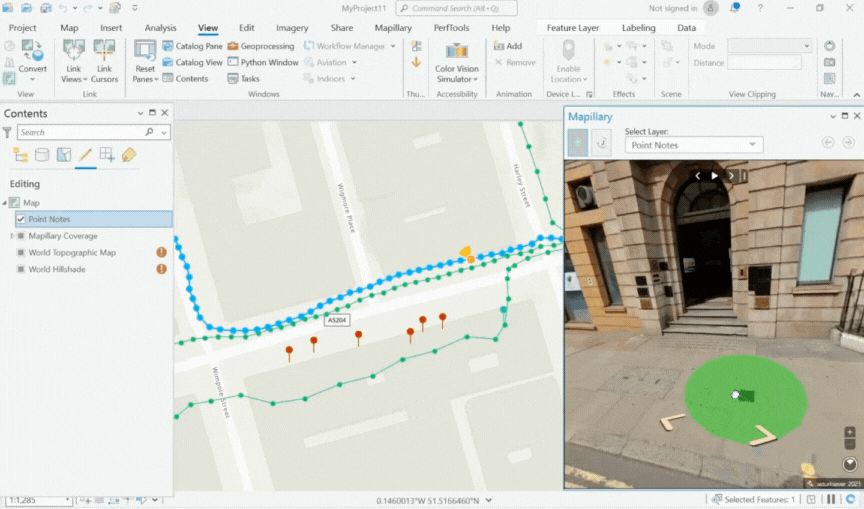Switch to List By Labeling tag

coord(129,155)
